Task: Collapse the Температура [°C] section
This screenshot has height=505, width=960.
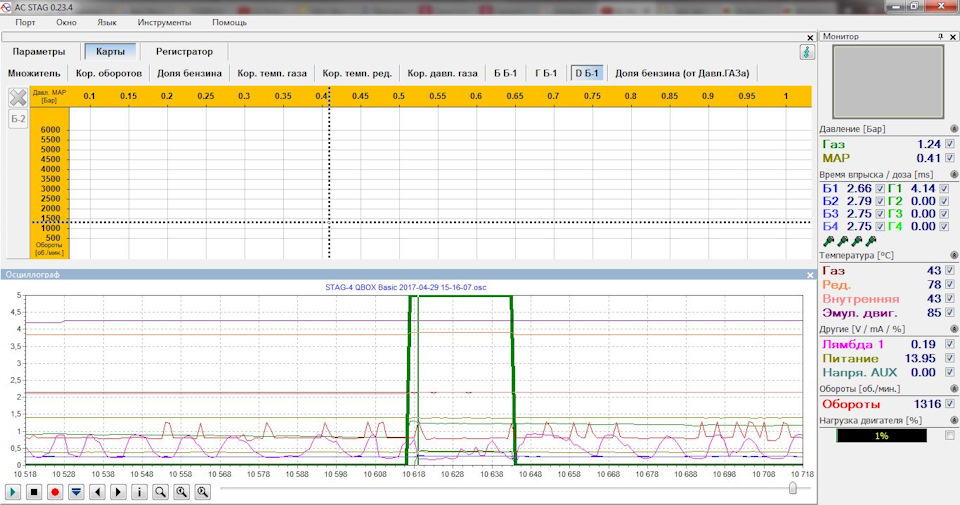Action: [x=954, y=255]
